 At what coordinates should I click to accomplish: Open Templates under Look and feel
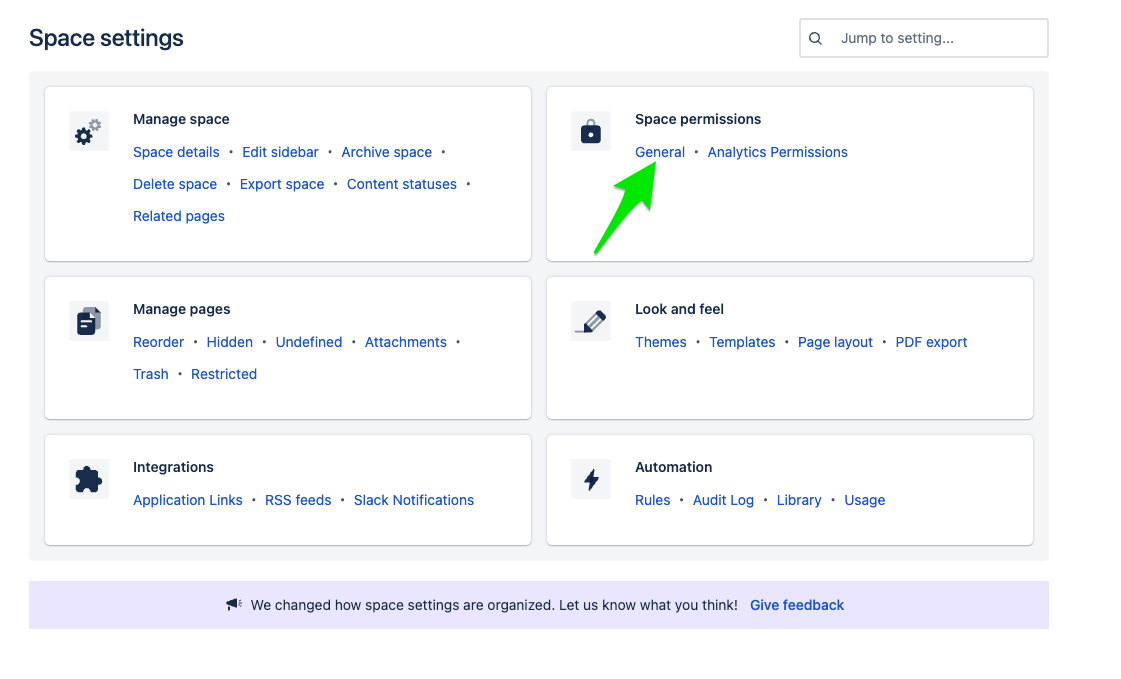[742, 342]
